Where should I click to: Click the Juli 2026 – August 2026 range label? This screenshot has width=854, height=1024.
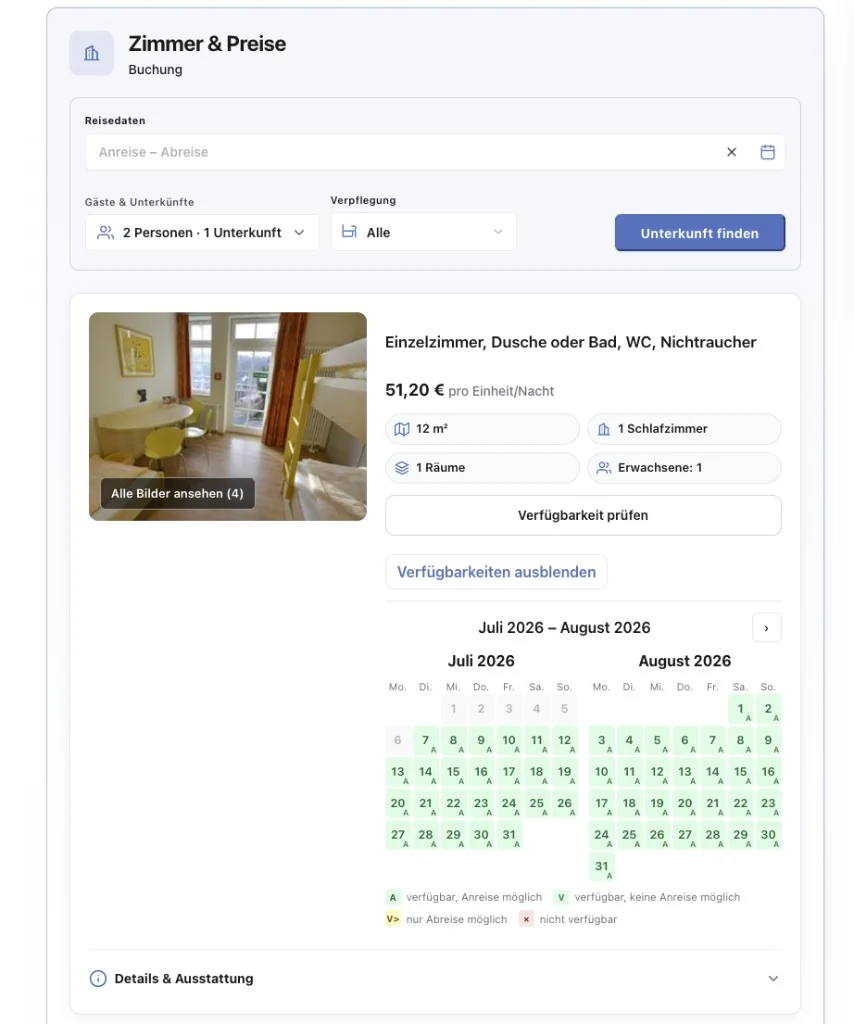coord(564,628)
